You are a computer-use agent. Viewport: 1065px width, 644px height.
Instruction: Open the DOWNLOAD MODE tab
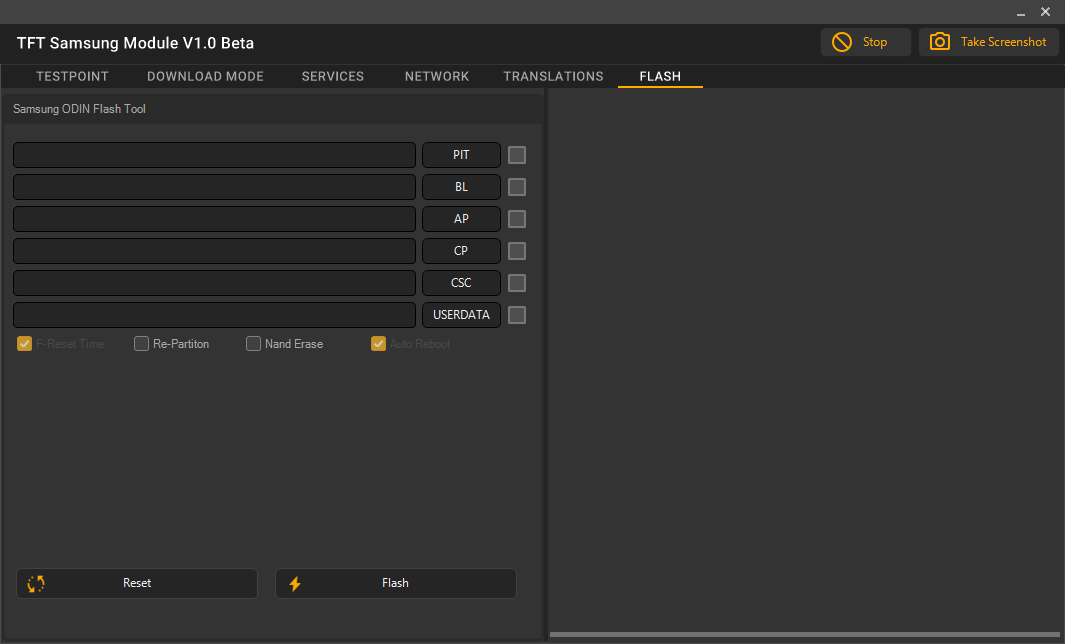[205, 76]
